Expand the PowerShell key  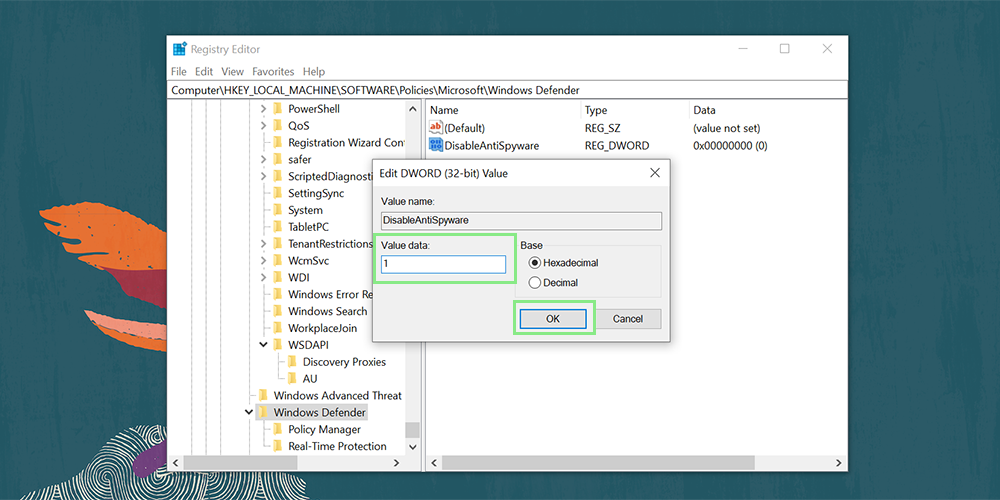[x=263, y=109]
